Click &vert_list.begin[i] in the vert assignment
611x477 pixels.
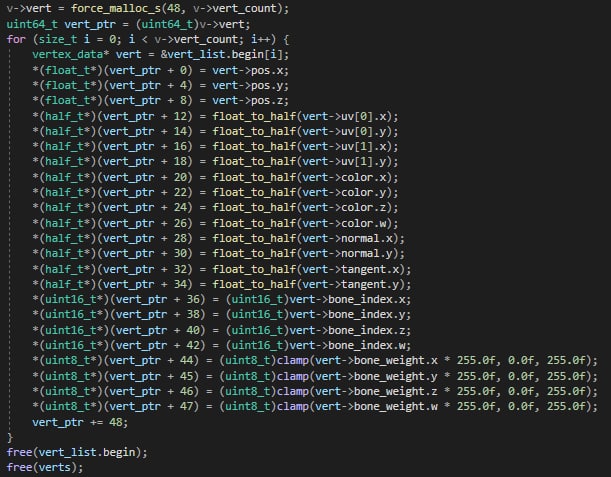click(x=222, y=54)
